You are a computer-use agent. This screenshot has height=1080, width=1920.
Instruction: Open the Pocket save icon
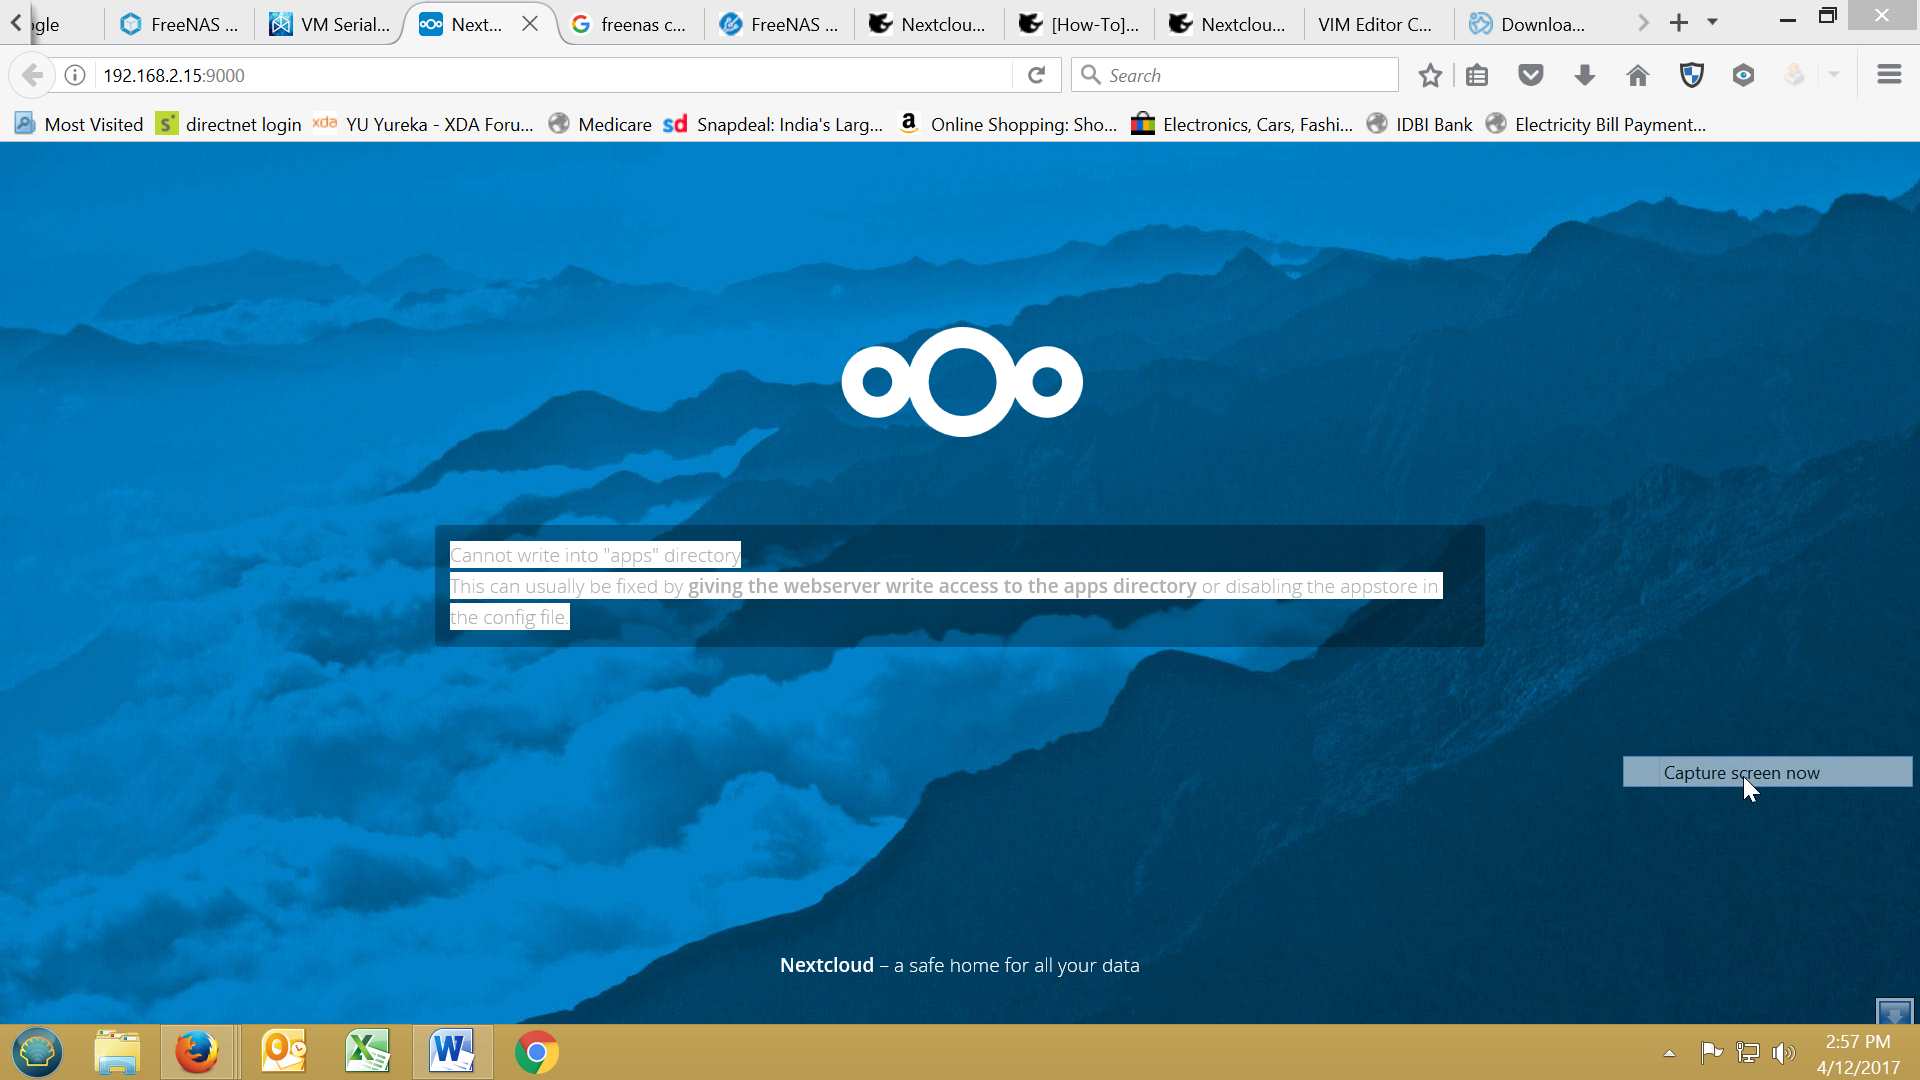coord(1531,75)
